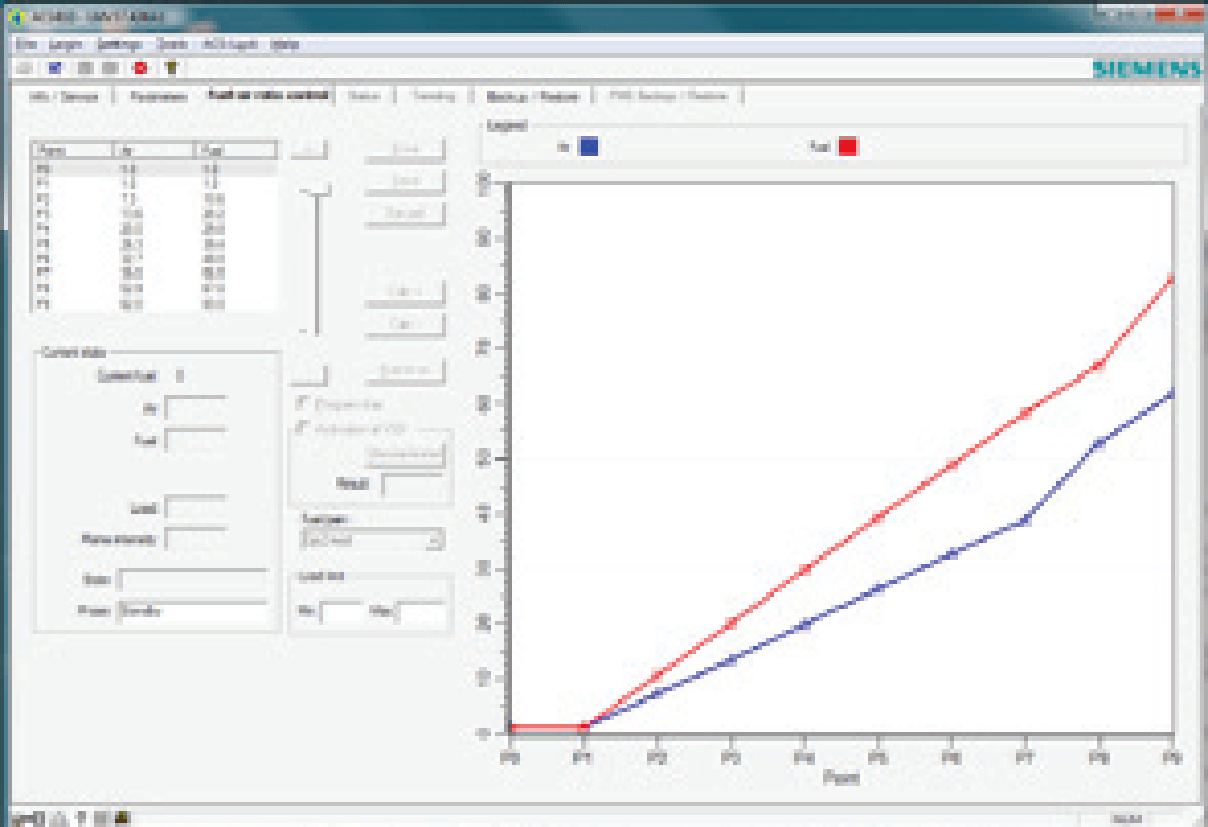
Task: Click the Discard button
Action: 404,213
